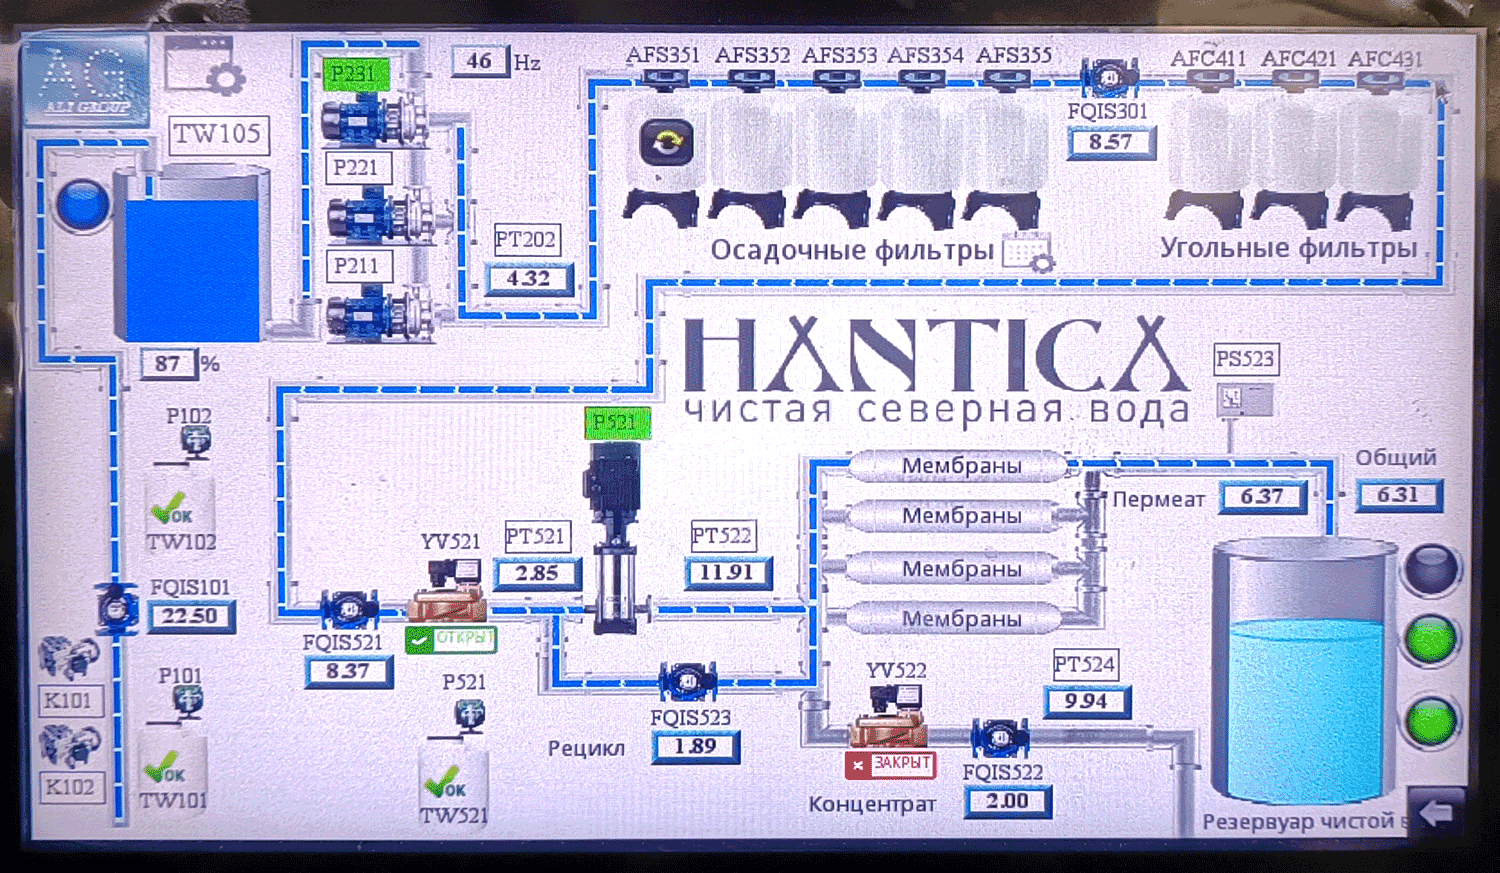
Task: Click the P211 pump label
Action: [357, 266]
